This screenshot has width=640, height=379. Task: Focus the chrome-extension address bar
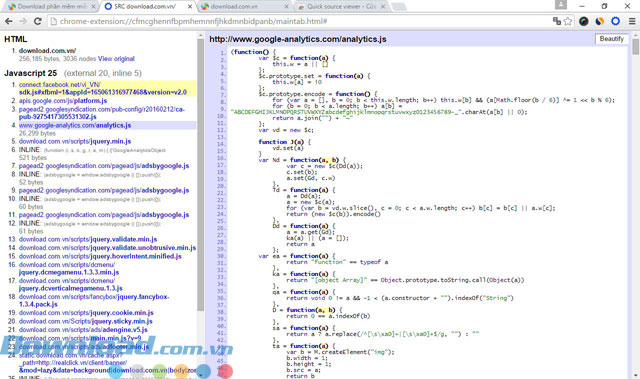302,21
